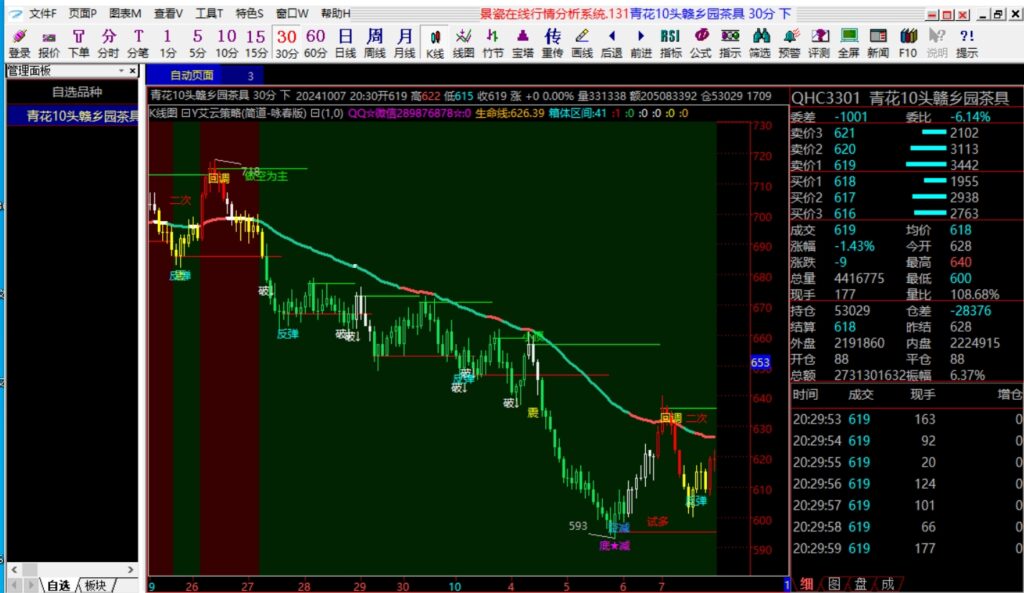The image size is (1024, 593).
Task: Click the 登录 login icon
Action: pyautogui.click(x=19, y=43)
